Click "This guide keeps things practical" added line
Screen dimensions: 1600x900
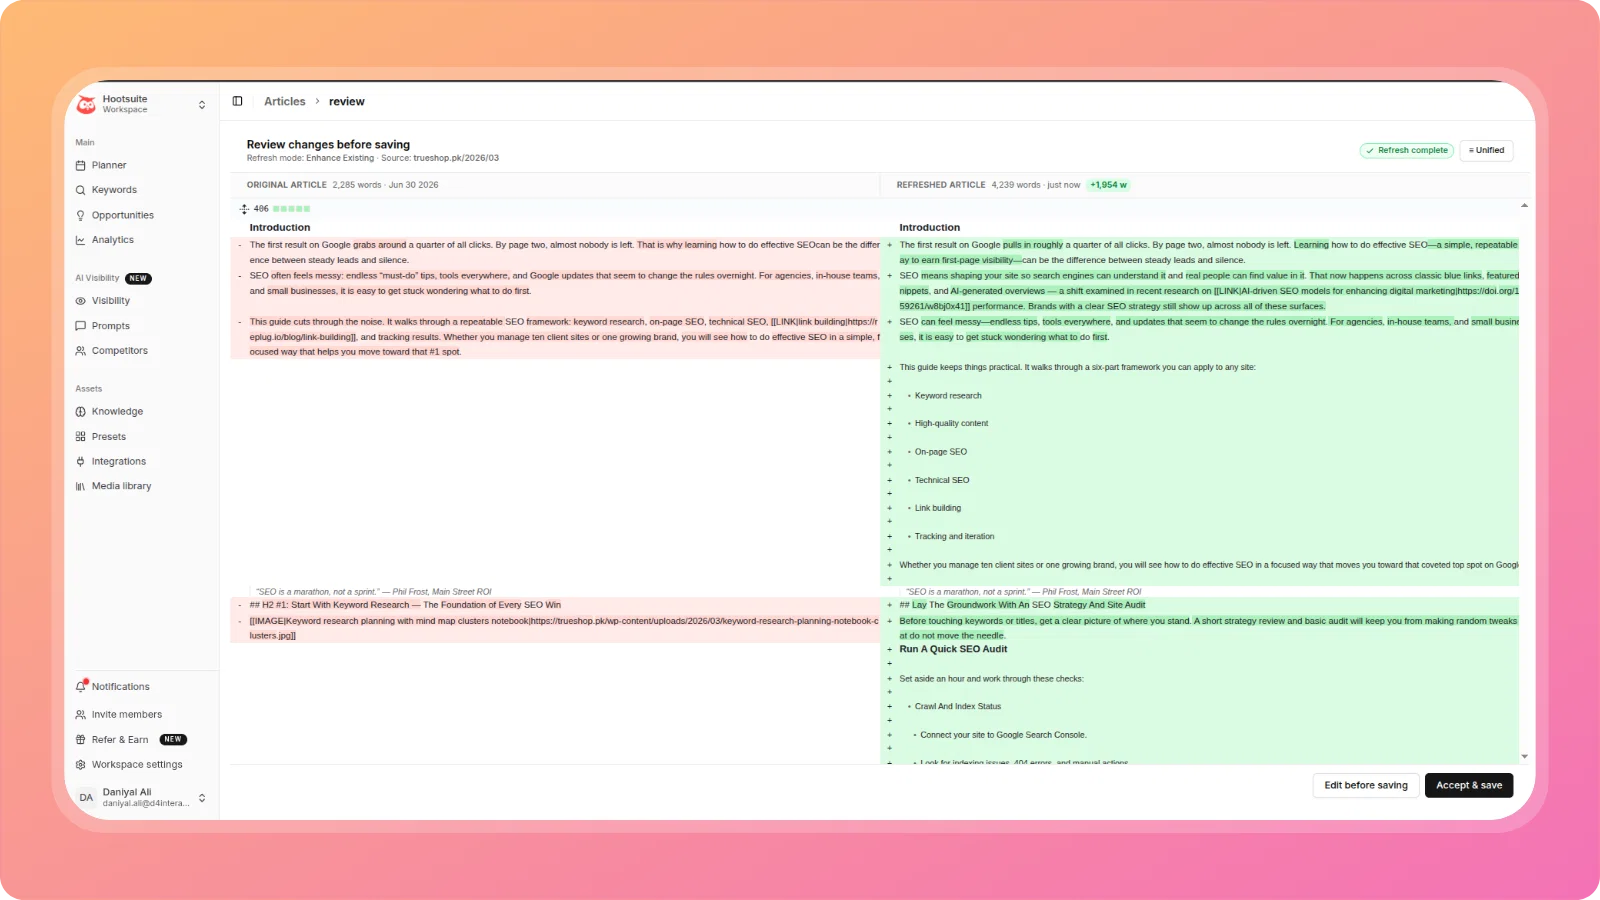click(1077, 368)
